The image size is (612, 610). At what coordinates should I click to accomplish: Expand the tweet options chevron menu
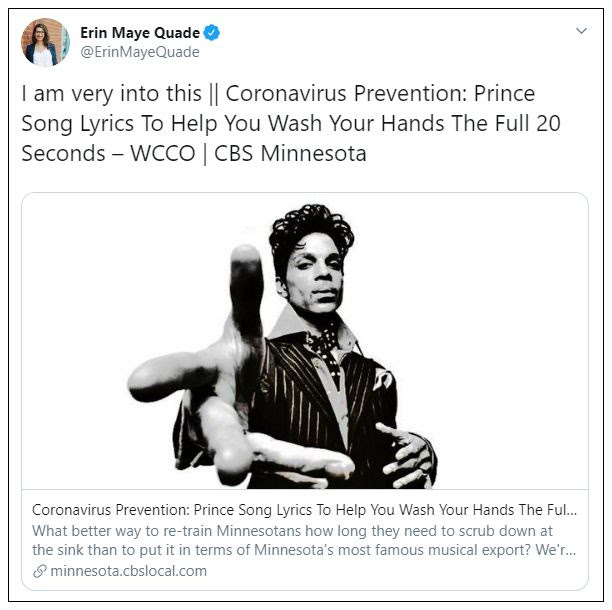582,31
